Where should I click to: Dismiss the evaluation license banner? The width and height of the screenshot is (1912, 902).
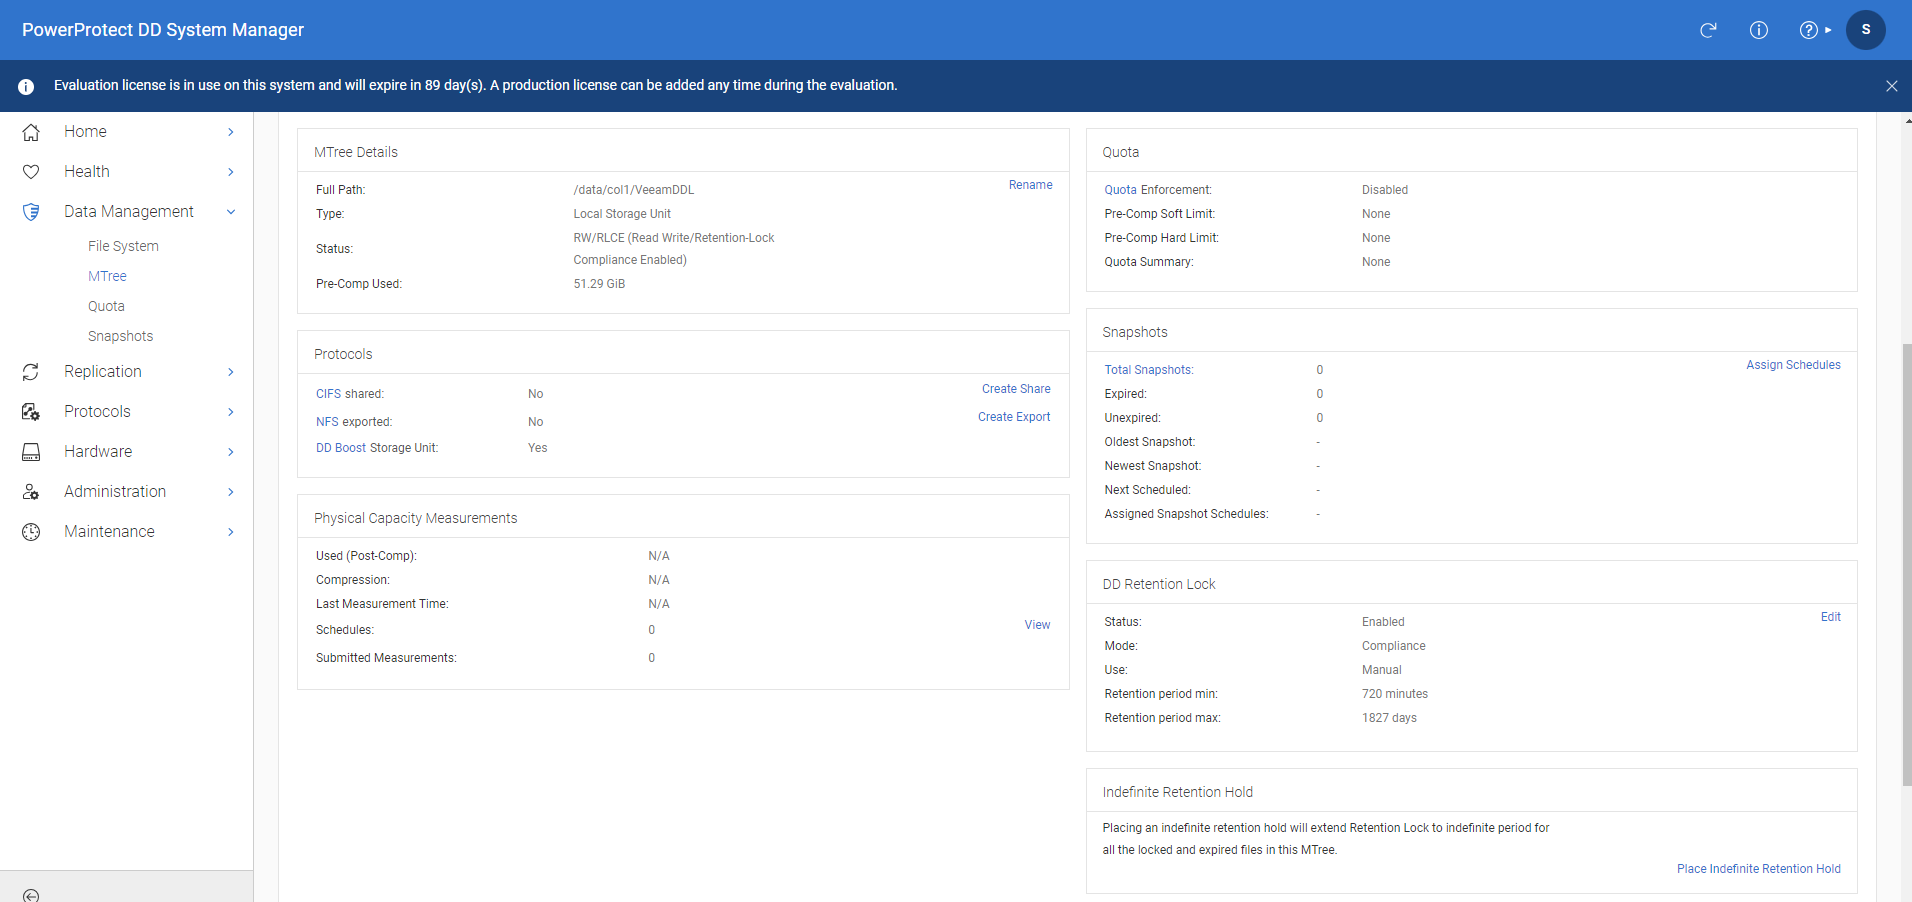click(x=1891, y=86)
